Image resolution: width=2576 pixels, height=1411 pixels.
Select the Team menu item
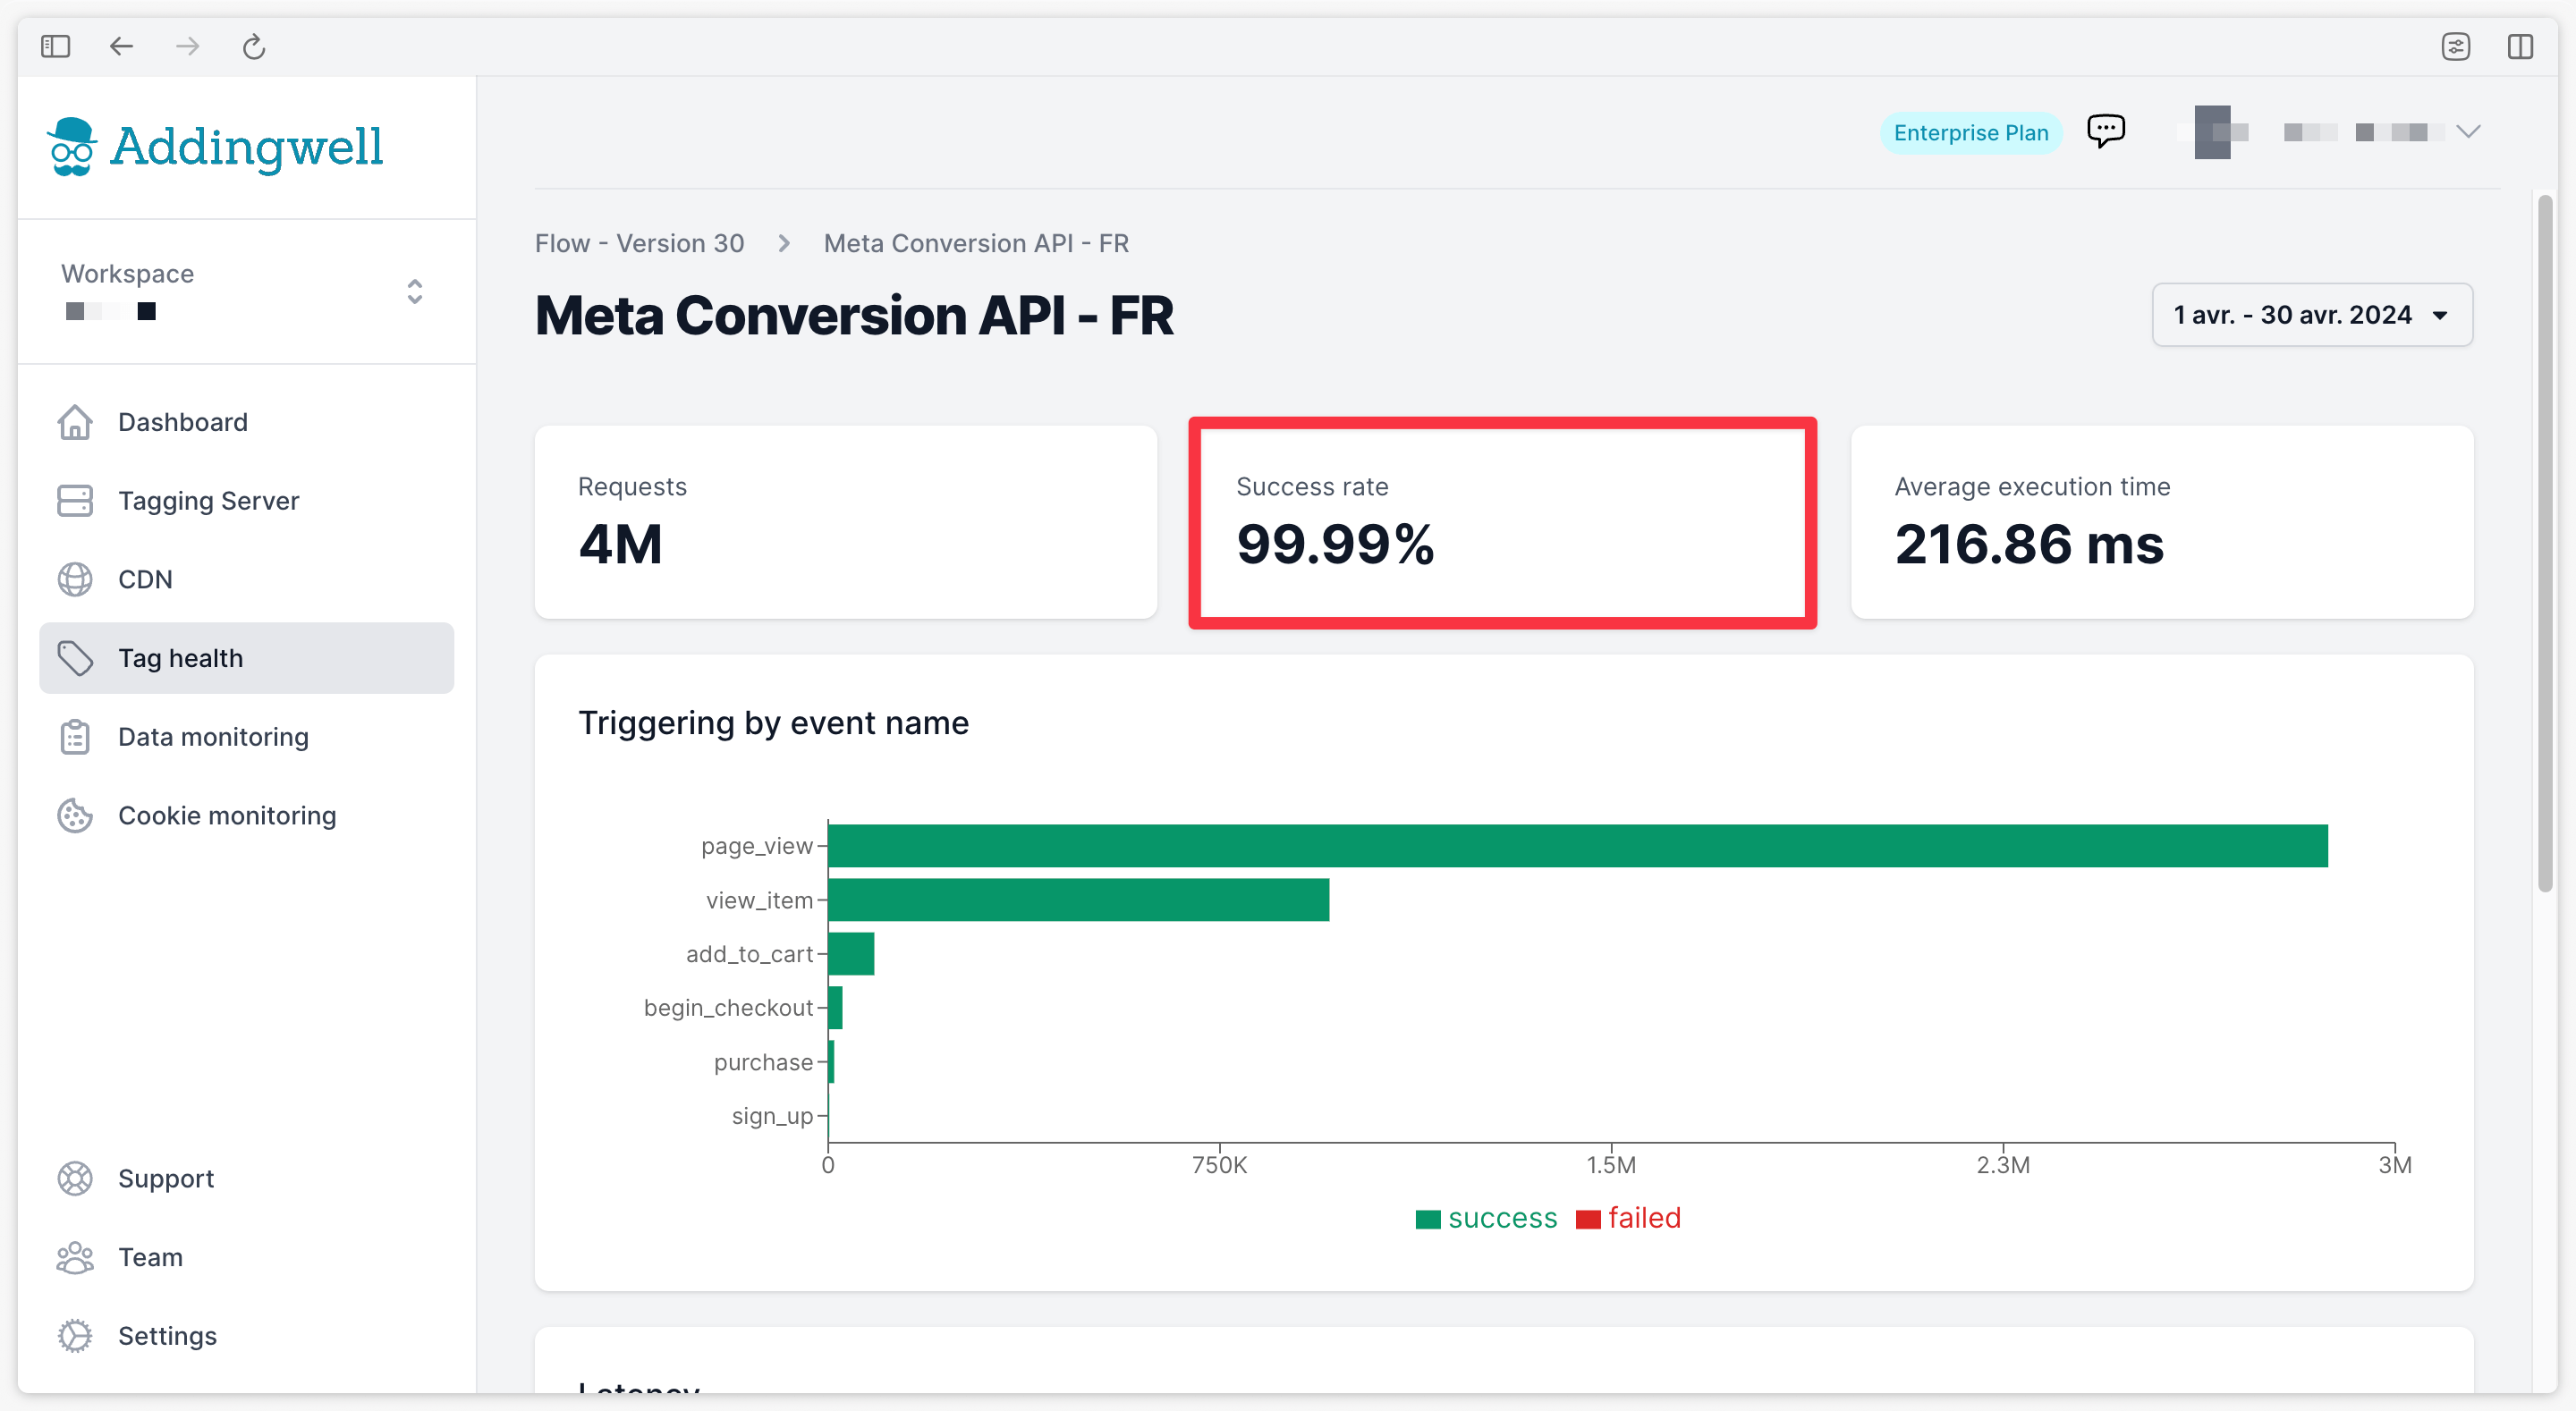[x=149, y=1256]
